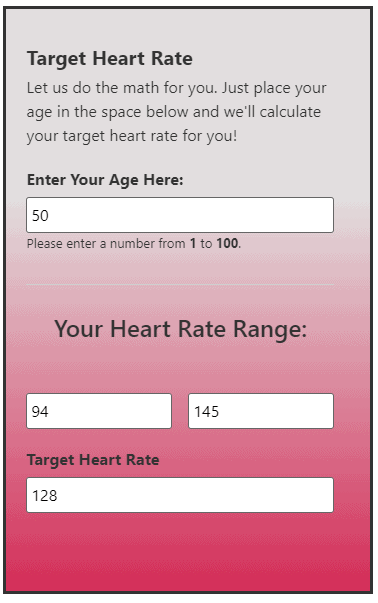Click the age input field containing 50
378x603 pixels.
click(x=180, y=215)
